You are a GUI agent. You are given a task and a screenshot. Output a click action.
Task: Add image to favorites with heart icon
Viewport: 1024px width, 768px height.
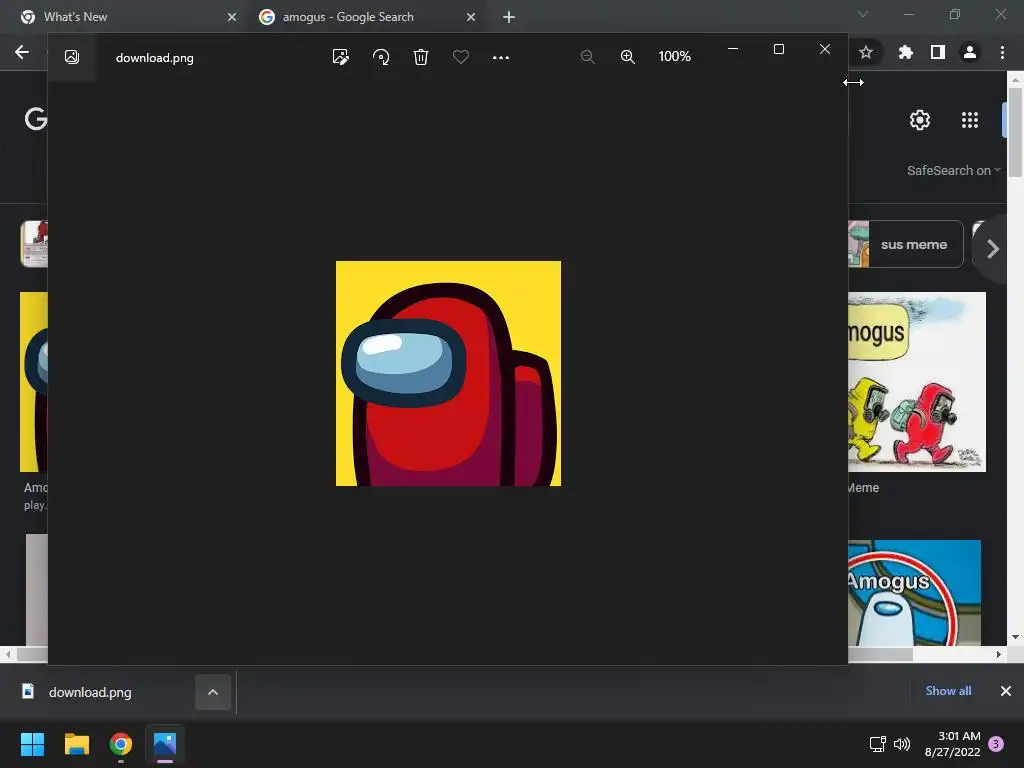coord(461,57)
